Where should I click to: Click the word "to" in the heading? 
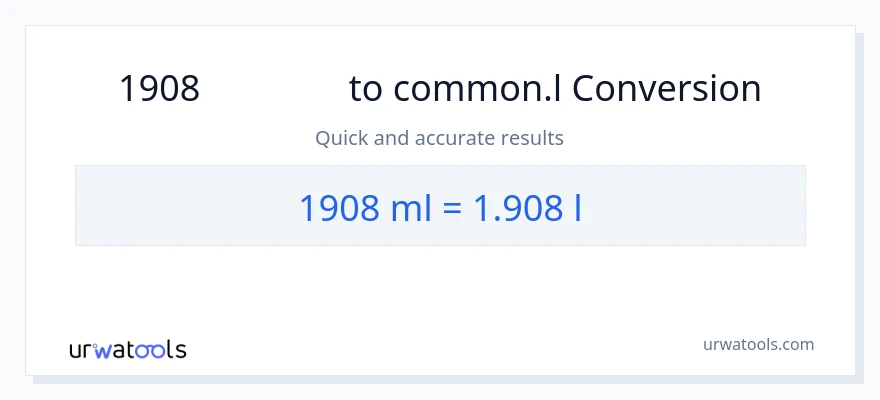pos(364,90)
